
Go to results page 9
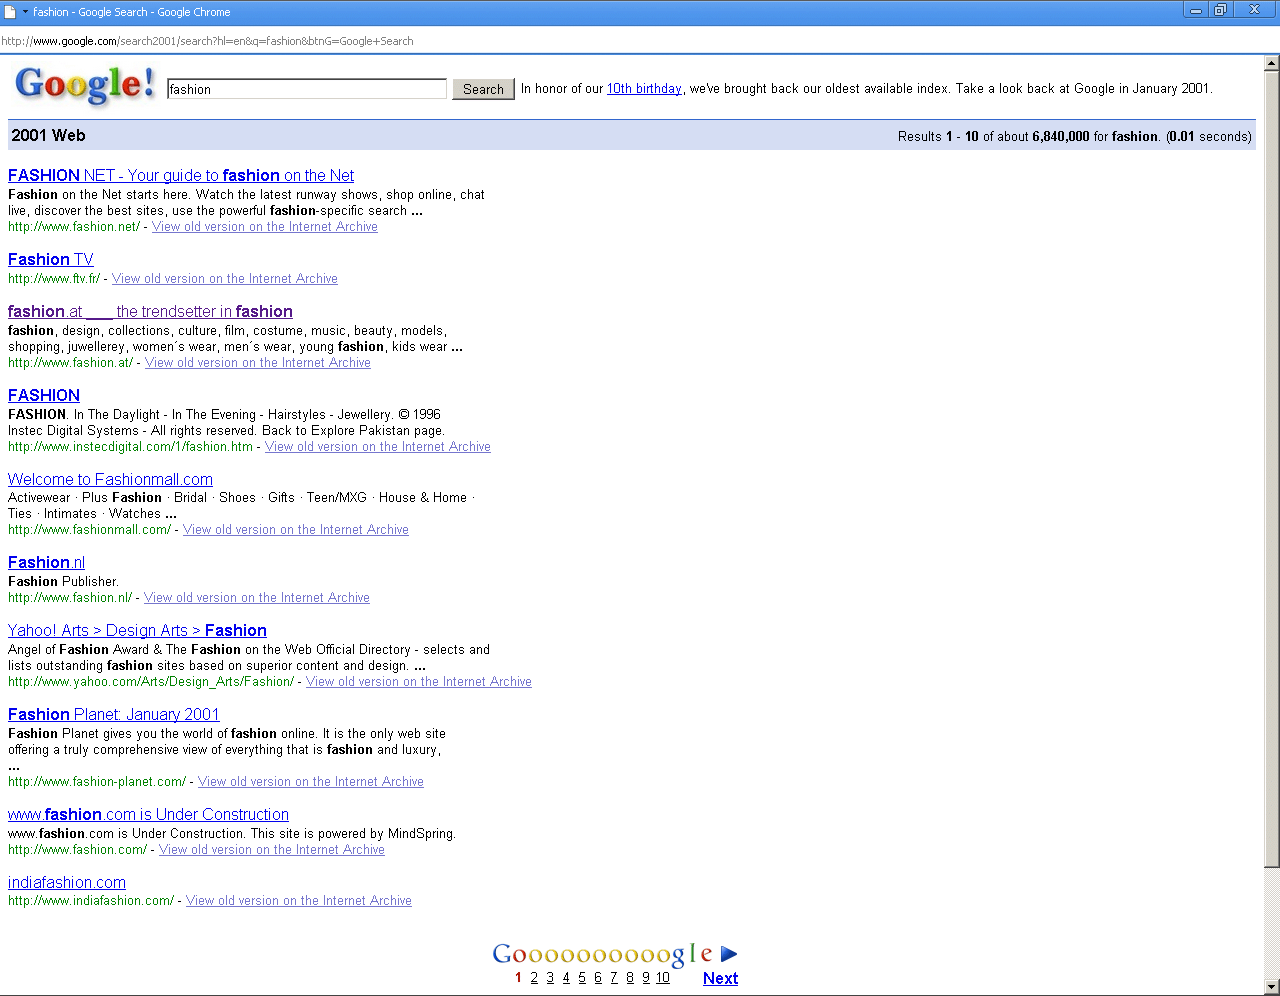646,977
